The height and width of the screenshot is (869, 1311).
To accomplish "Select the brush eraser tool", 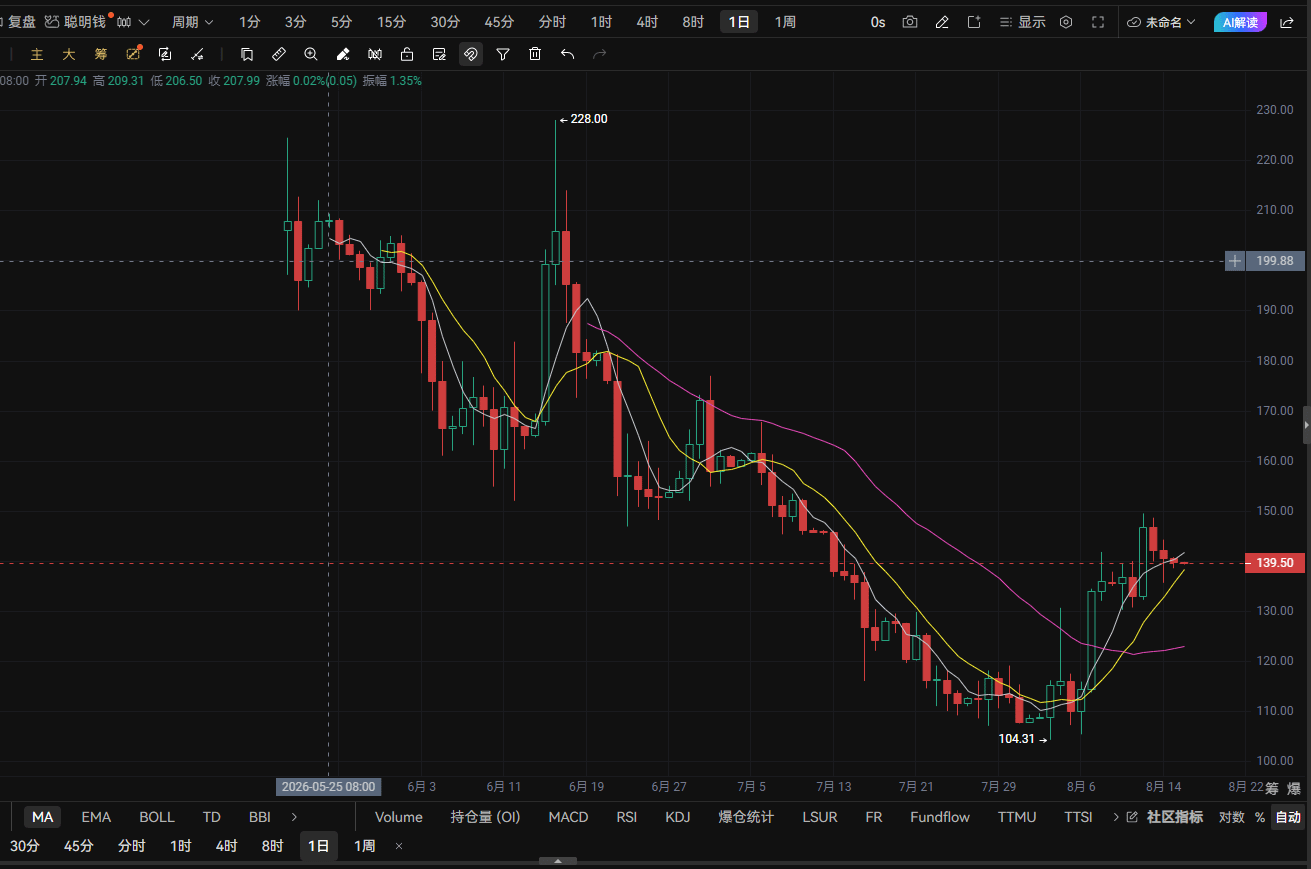I will (x=343, y=54).
